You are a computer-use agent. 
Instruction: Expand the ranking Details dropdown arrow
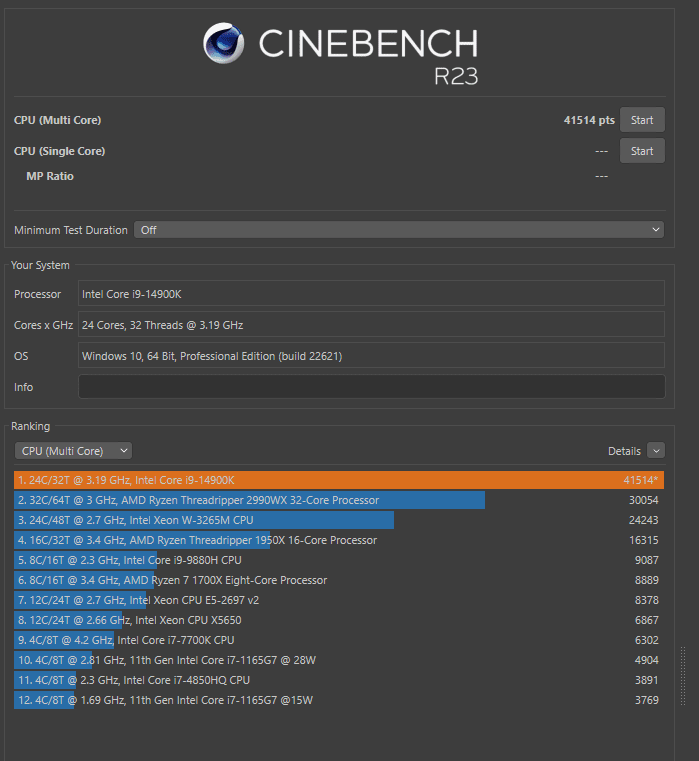[656, 451]
